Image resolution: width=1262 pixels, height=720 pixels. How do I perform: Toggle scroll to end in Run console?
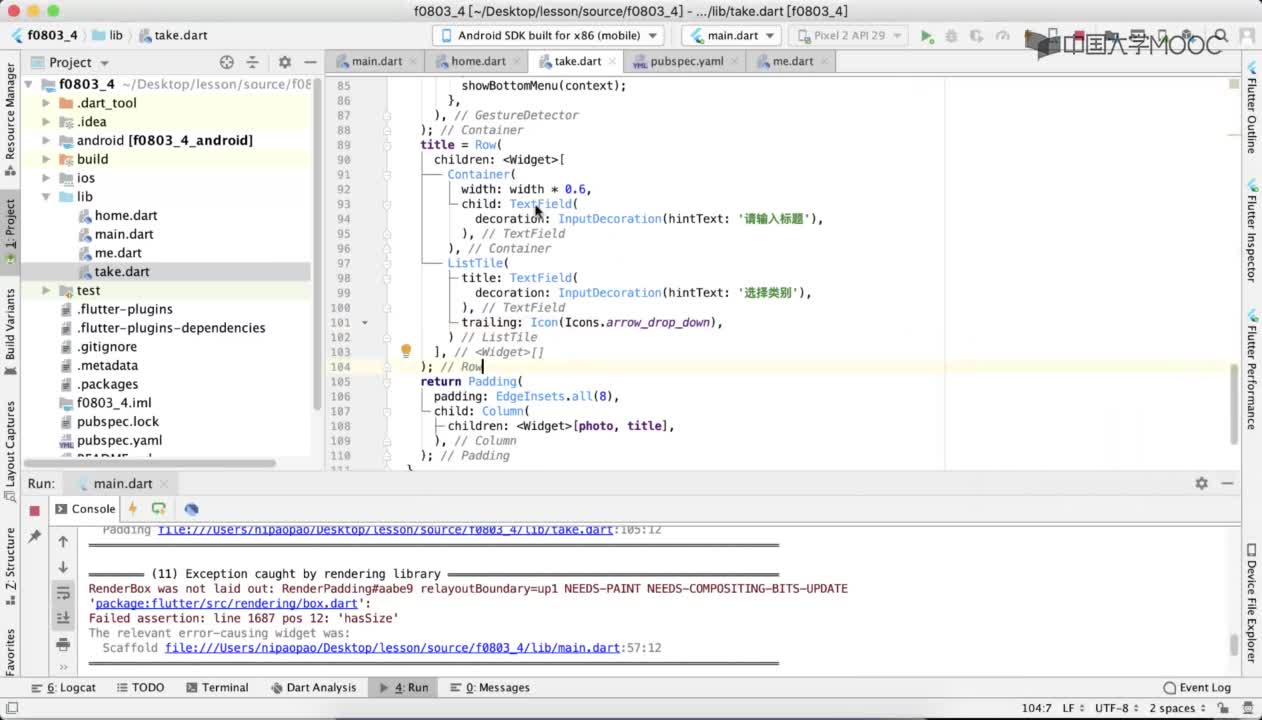(x=63, y=618)
